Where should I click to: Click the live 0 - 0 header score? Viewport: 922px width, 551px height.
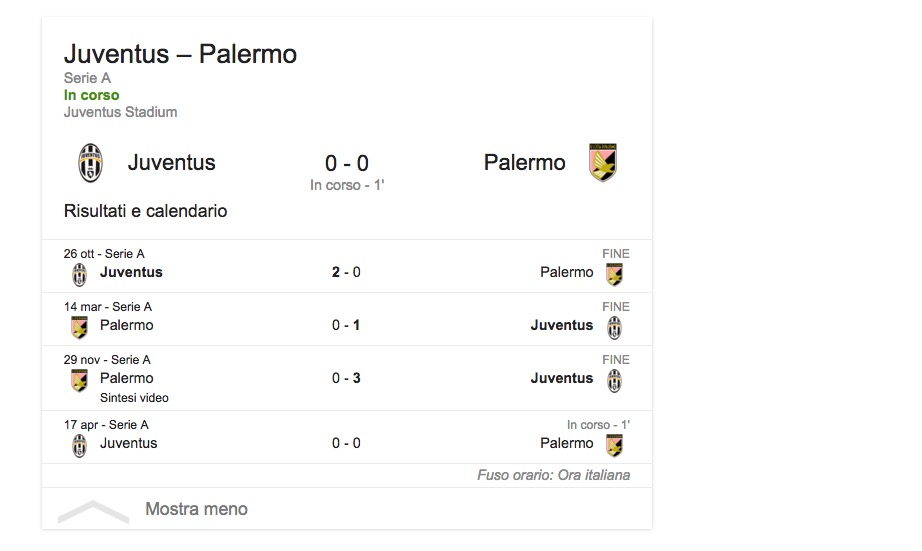[x=346, y=164]
